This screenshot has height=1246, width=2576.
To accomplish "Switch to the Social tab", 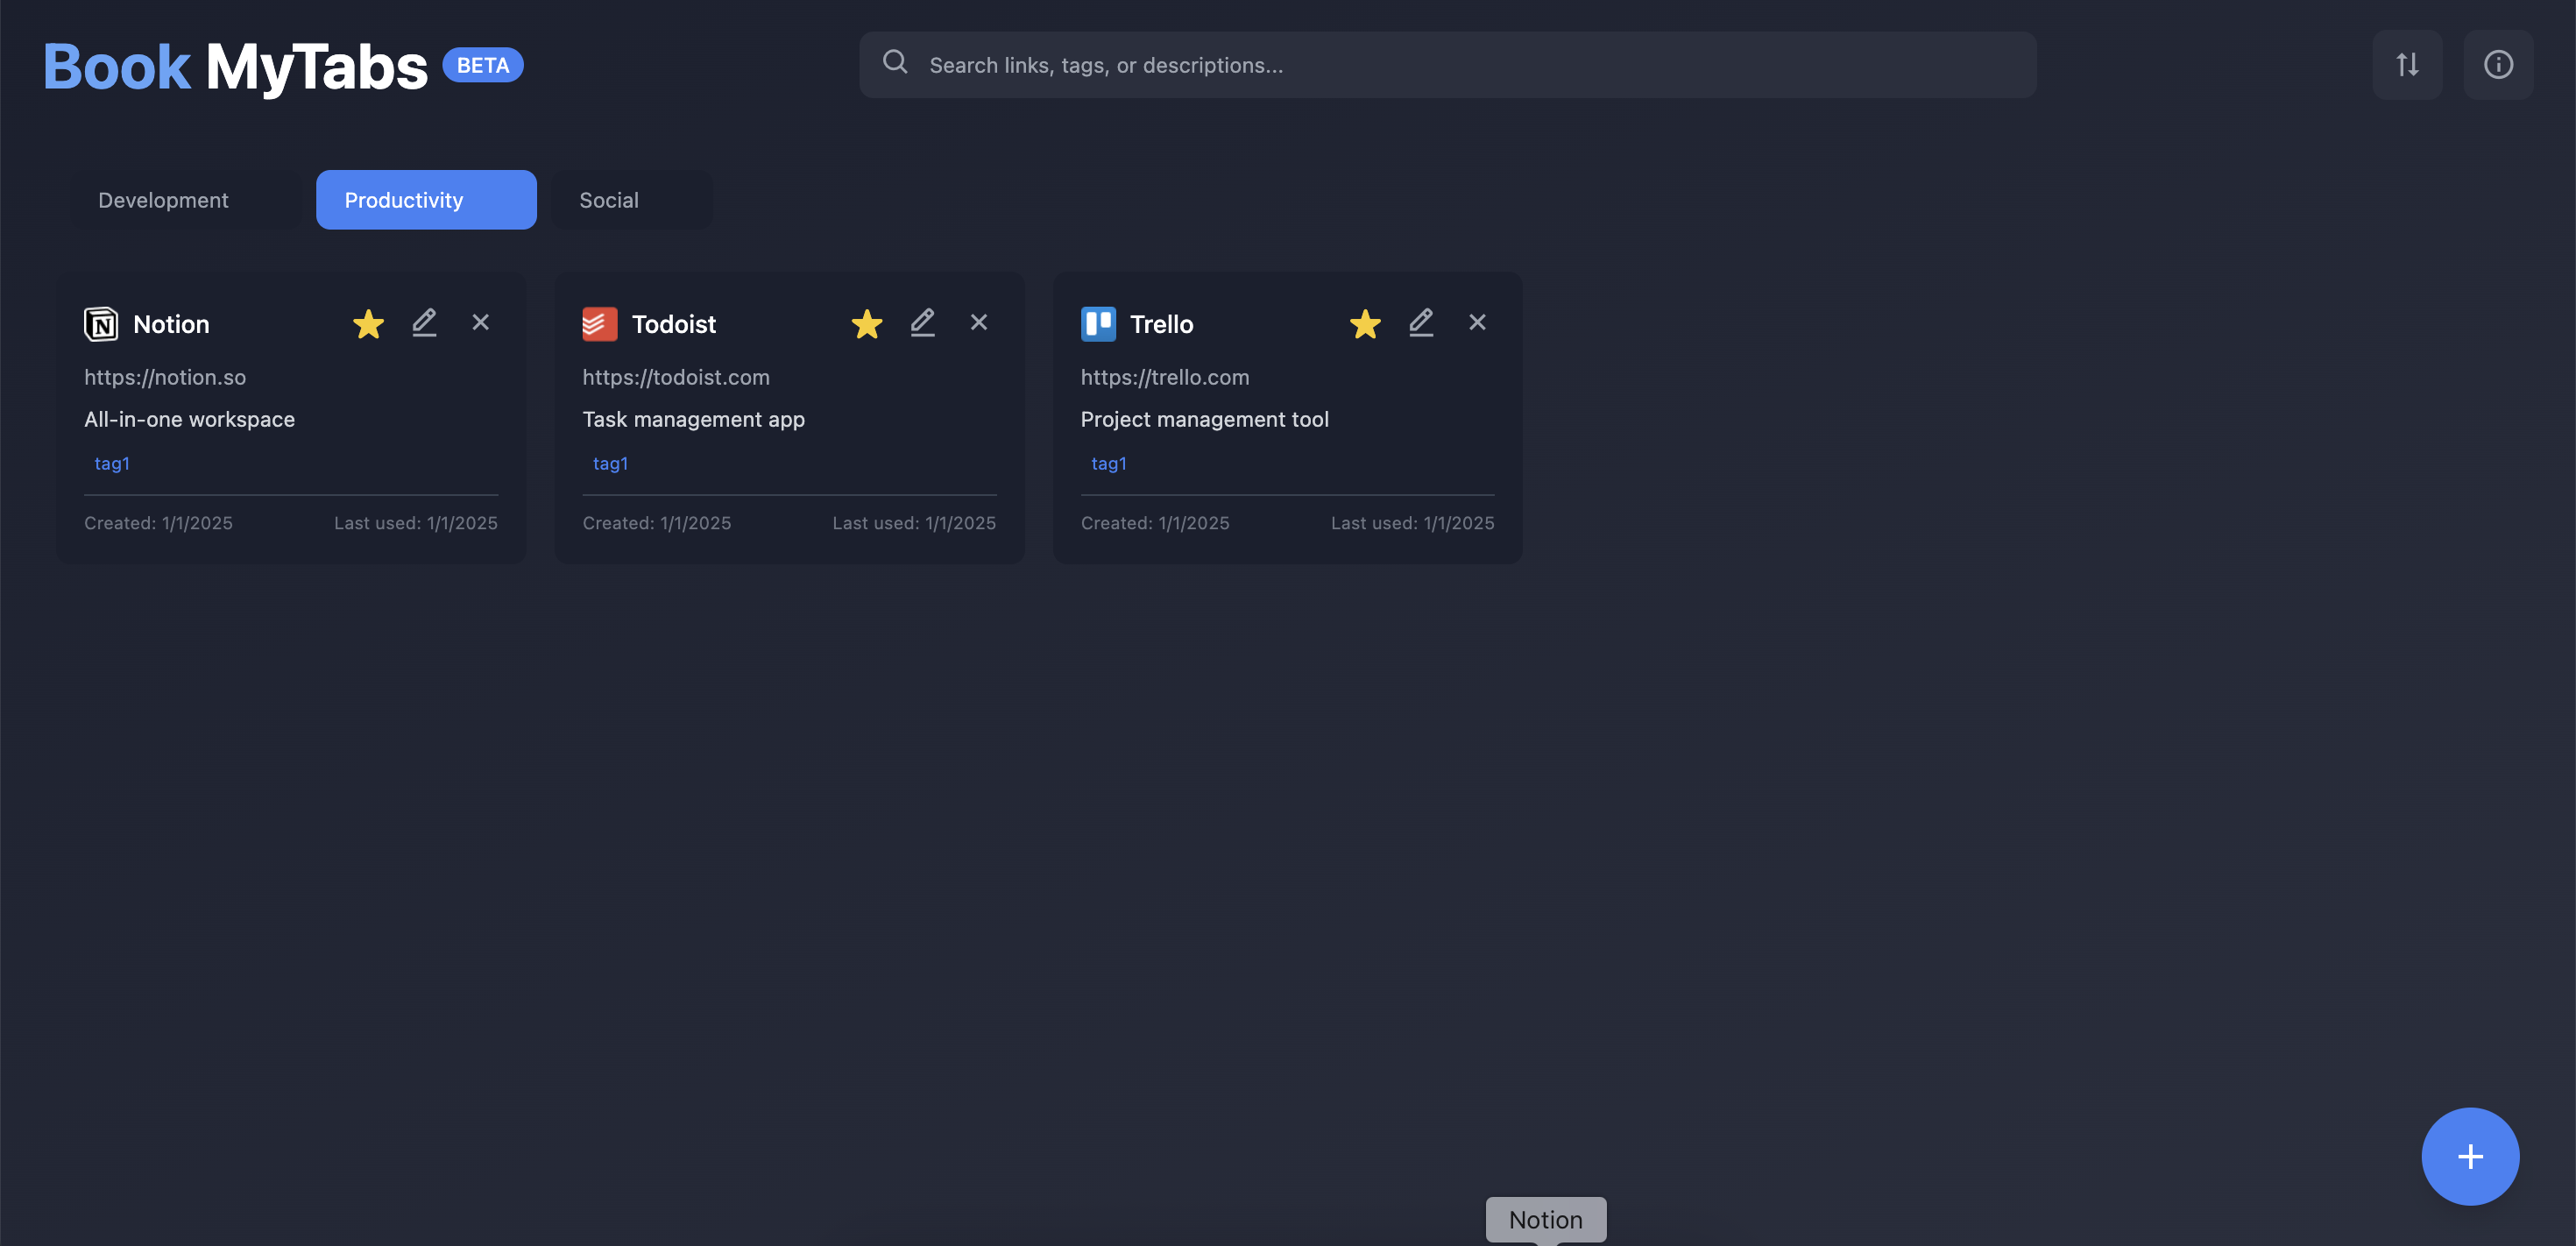I will [631, 200].
